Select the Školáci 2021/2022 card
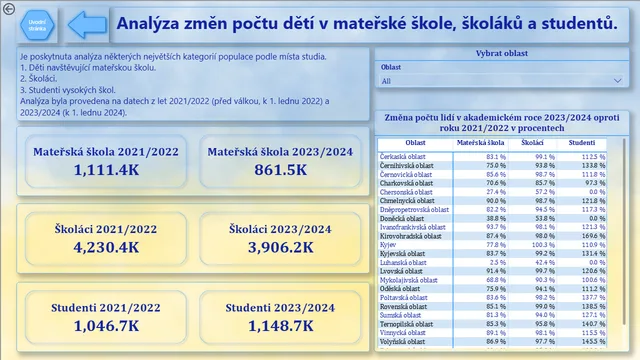 pyautogui.click(x=106, y=238)
